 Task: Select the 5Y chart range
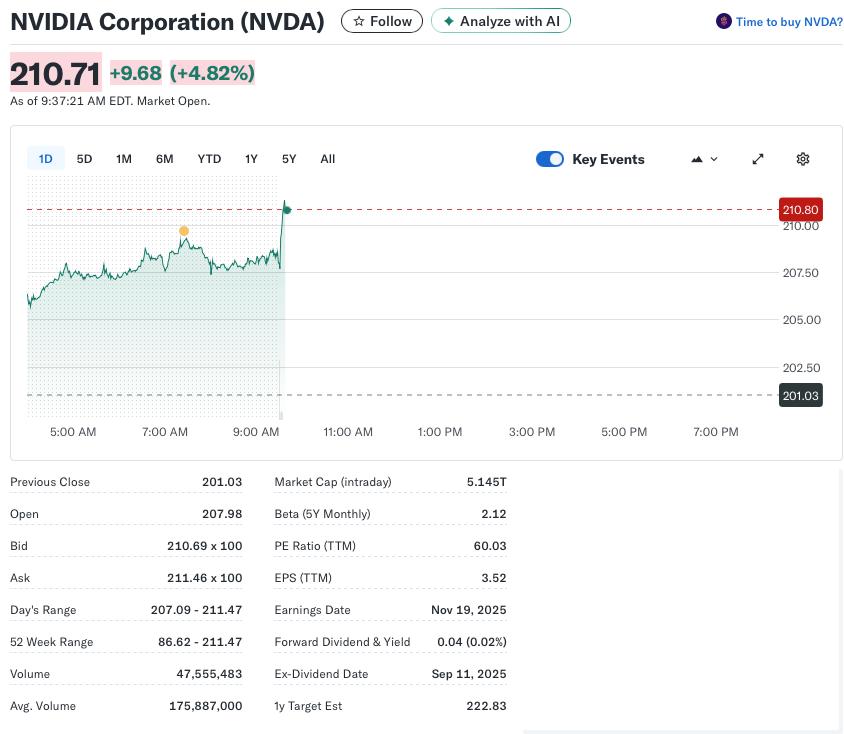point(289,159)
